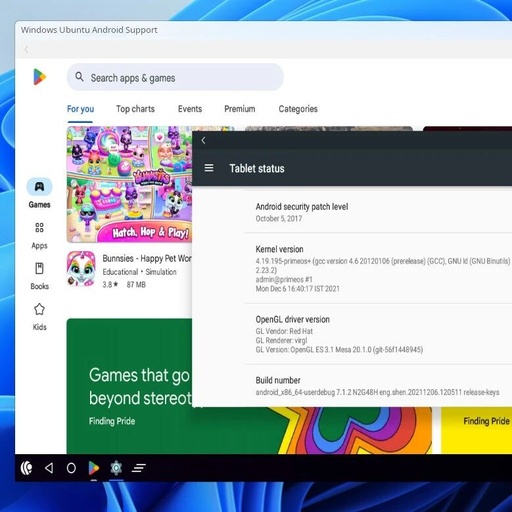Switch to the Premium tab

[x=240, y=109]
